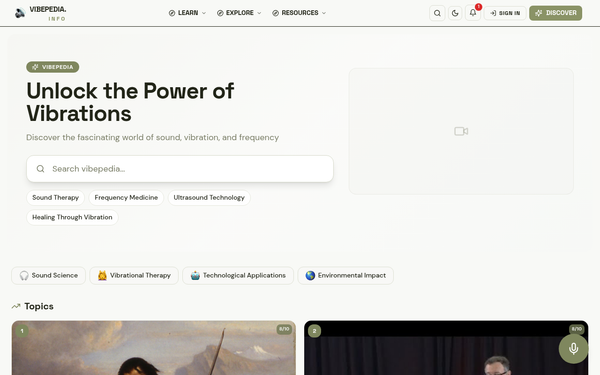Click the compass icon beside Learn

click(x=172, y=13)
